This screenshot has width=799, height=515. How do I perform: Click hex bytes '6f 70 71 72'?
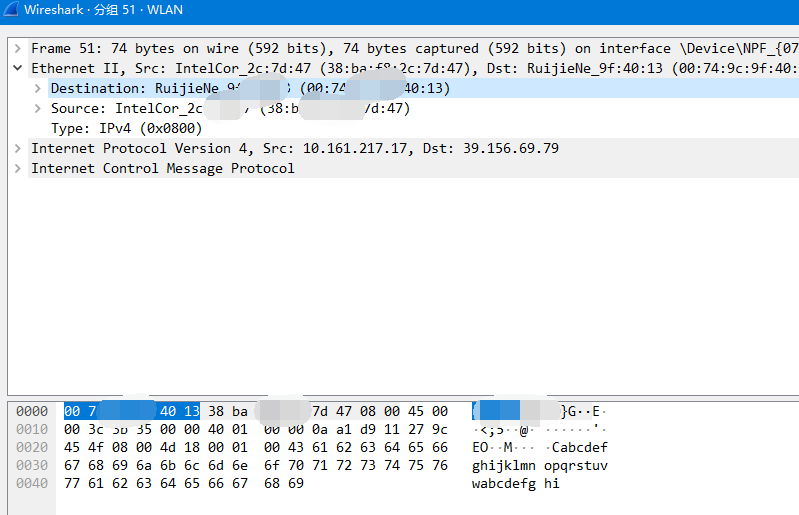(x=308, y=465)
